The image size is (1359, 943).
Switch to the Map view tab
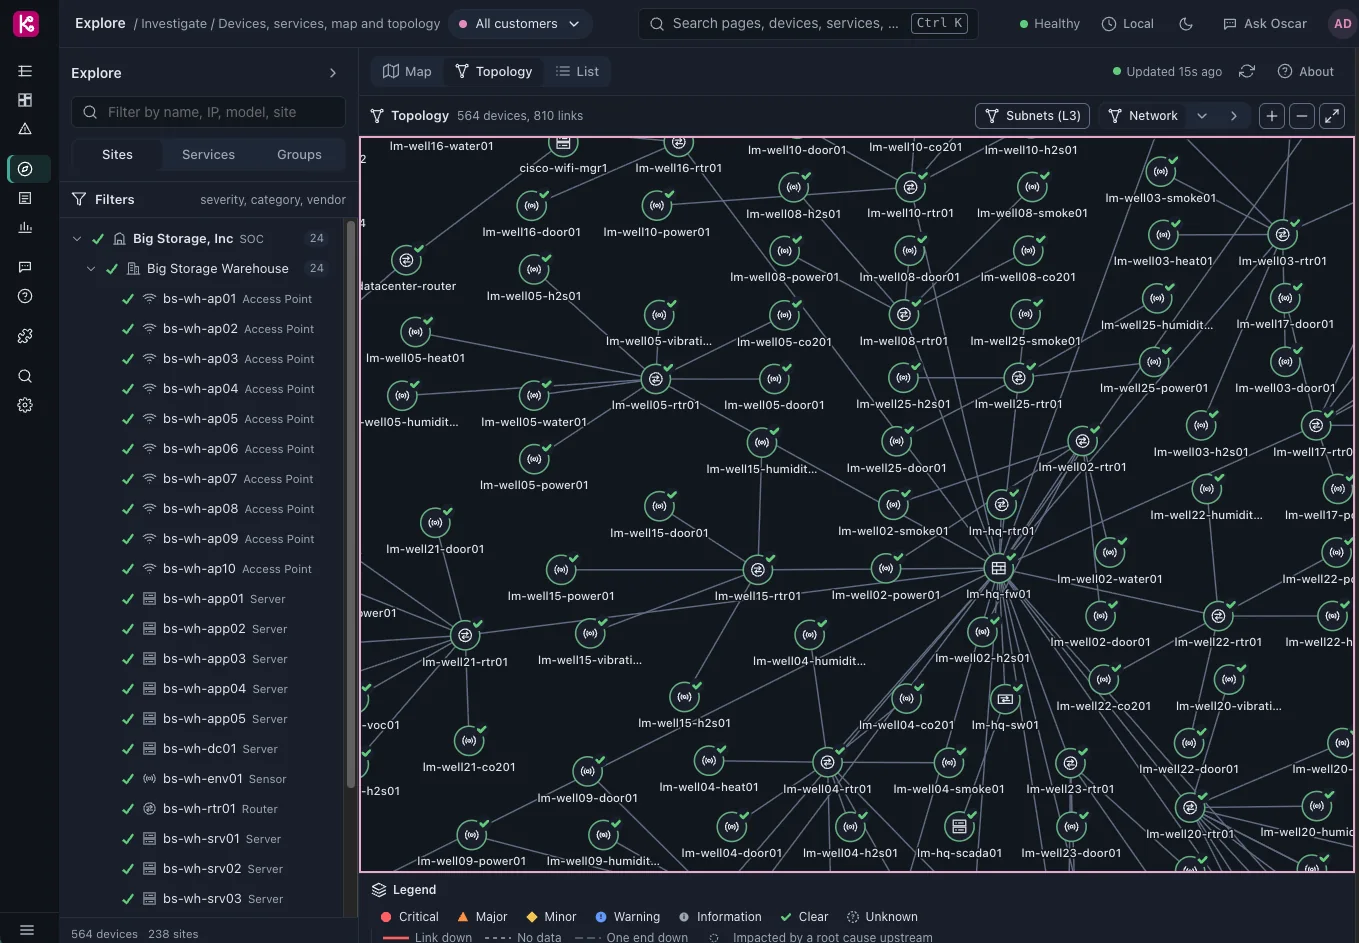pos(408,72)
